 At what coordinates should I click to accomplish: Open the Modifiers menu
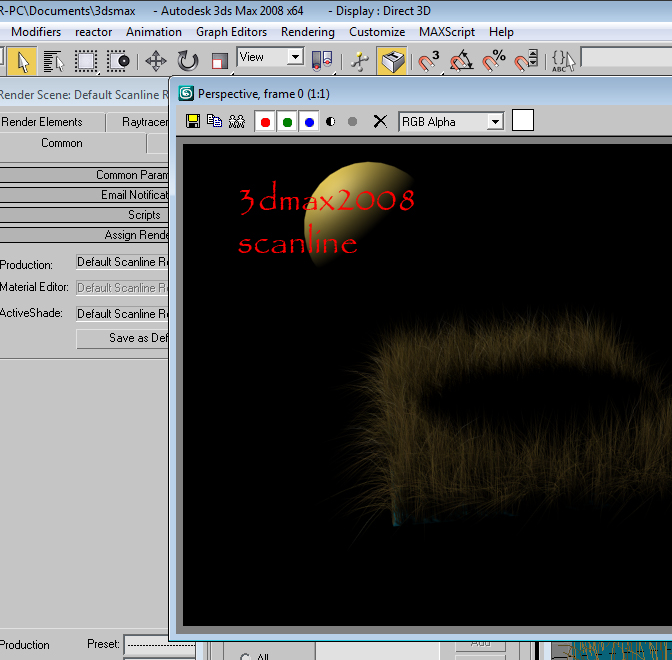36,32
